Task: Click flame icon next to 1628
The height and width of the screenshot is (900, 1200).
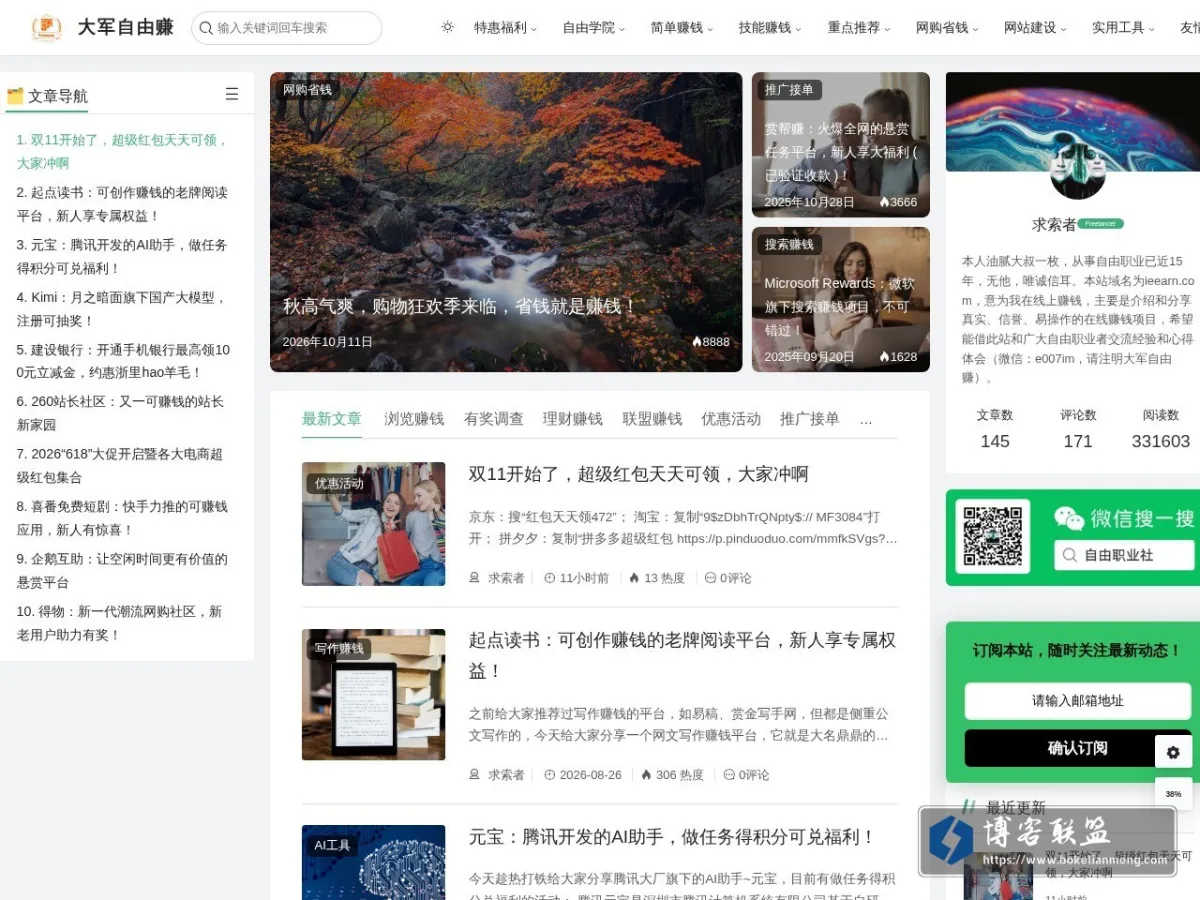Action: 884,357
